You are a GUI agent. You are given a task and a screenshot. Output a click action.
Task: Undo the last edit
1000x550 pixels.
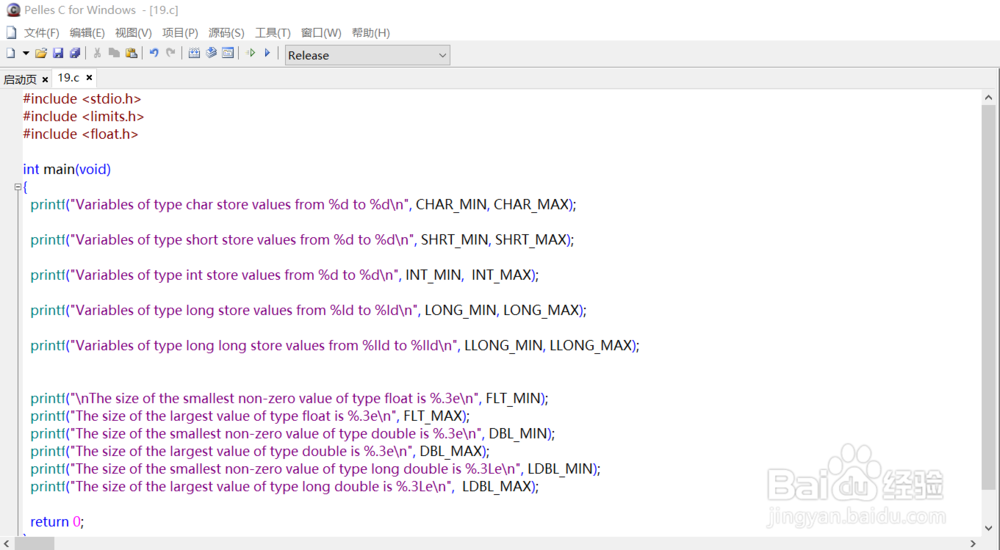pyautogui.click(x=154, y=54)
